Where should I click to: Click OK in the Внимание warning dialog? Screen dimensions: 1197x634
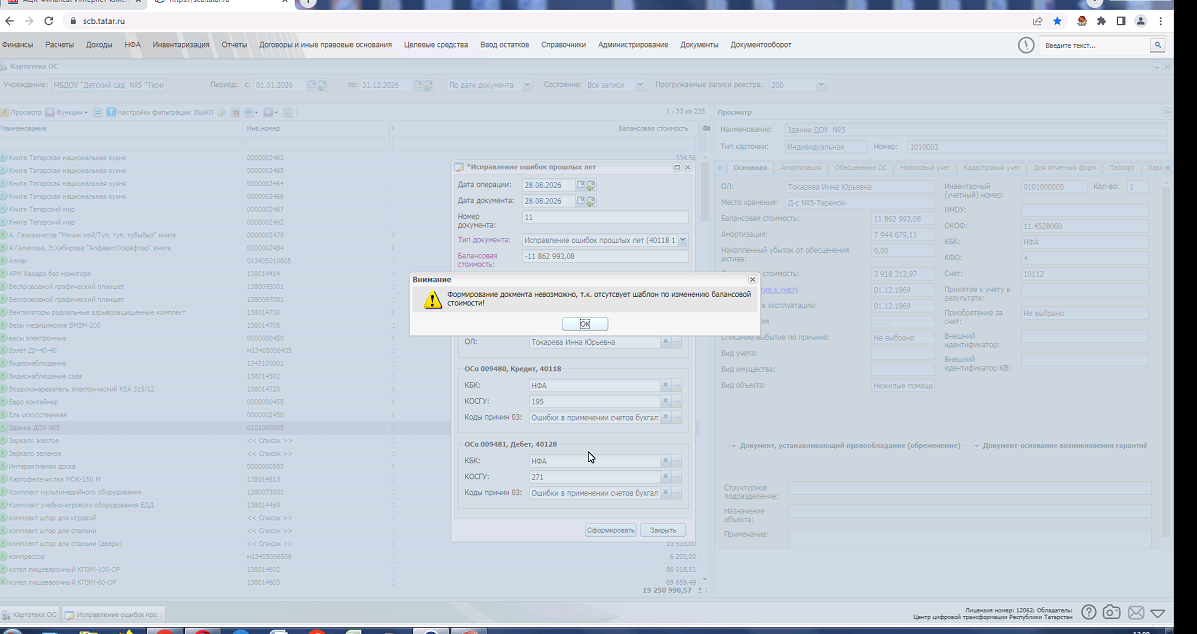pyautogui.click(x=585, y=324)
